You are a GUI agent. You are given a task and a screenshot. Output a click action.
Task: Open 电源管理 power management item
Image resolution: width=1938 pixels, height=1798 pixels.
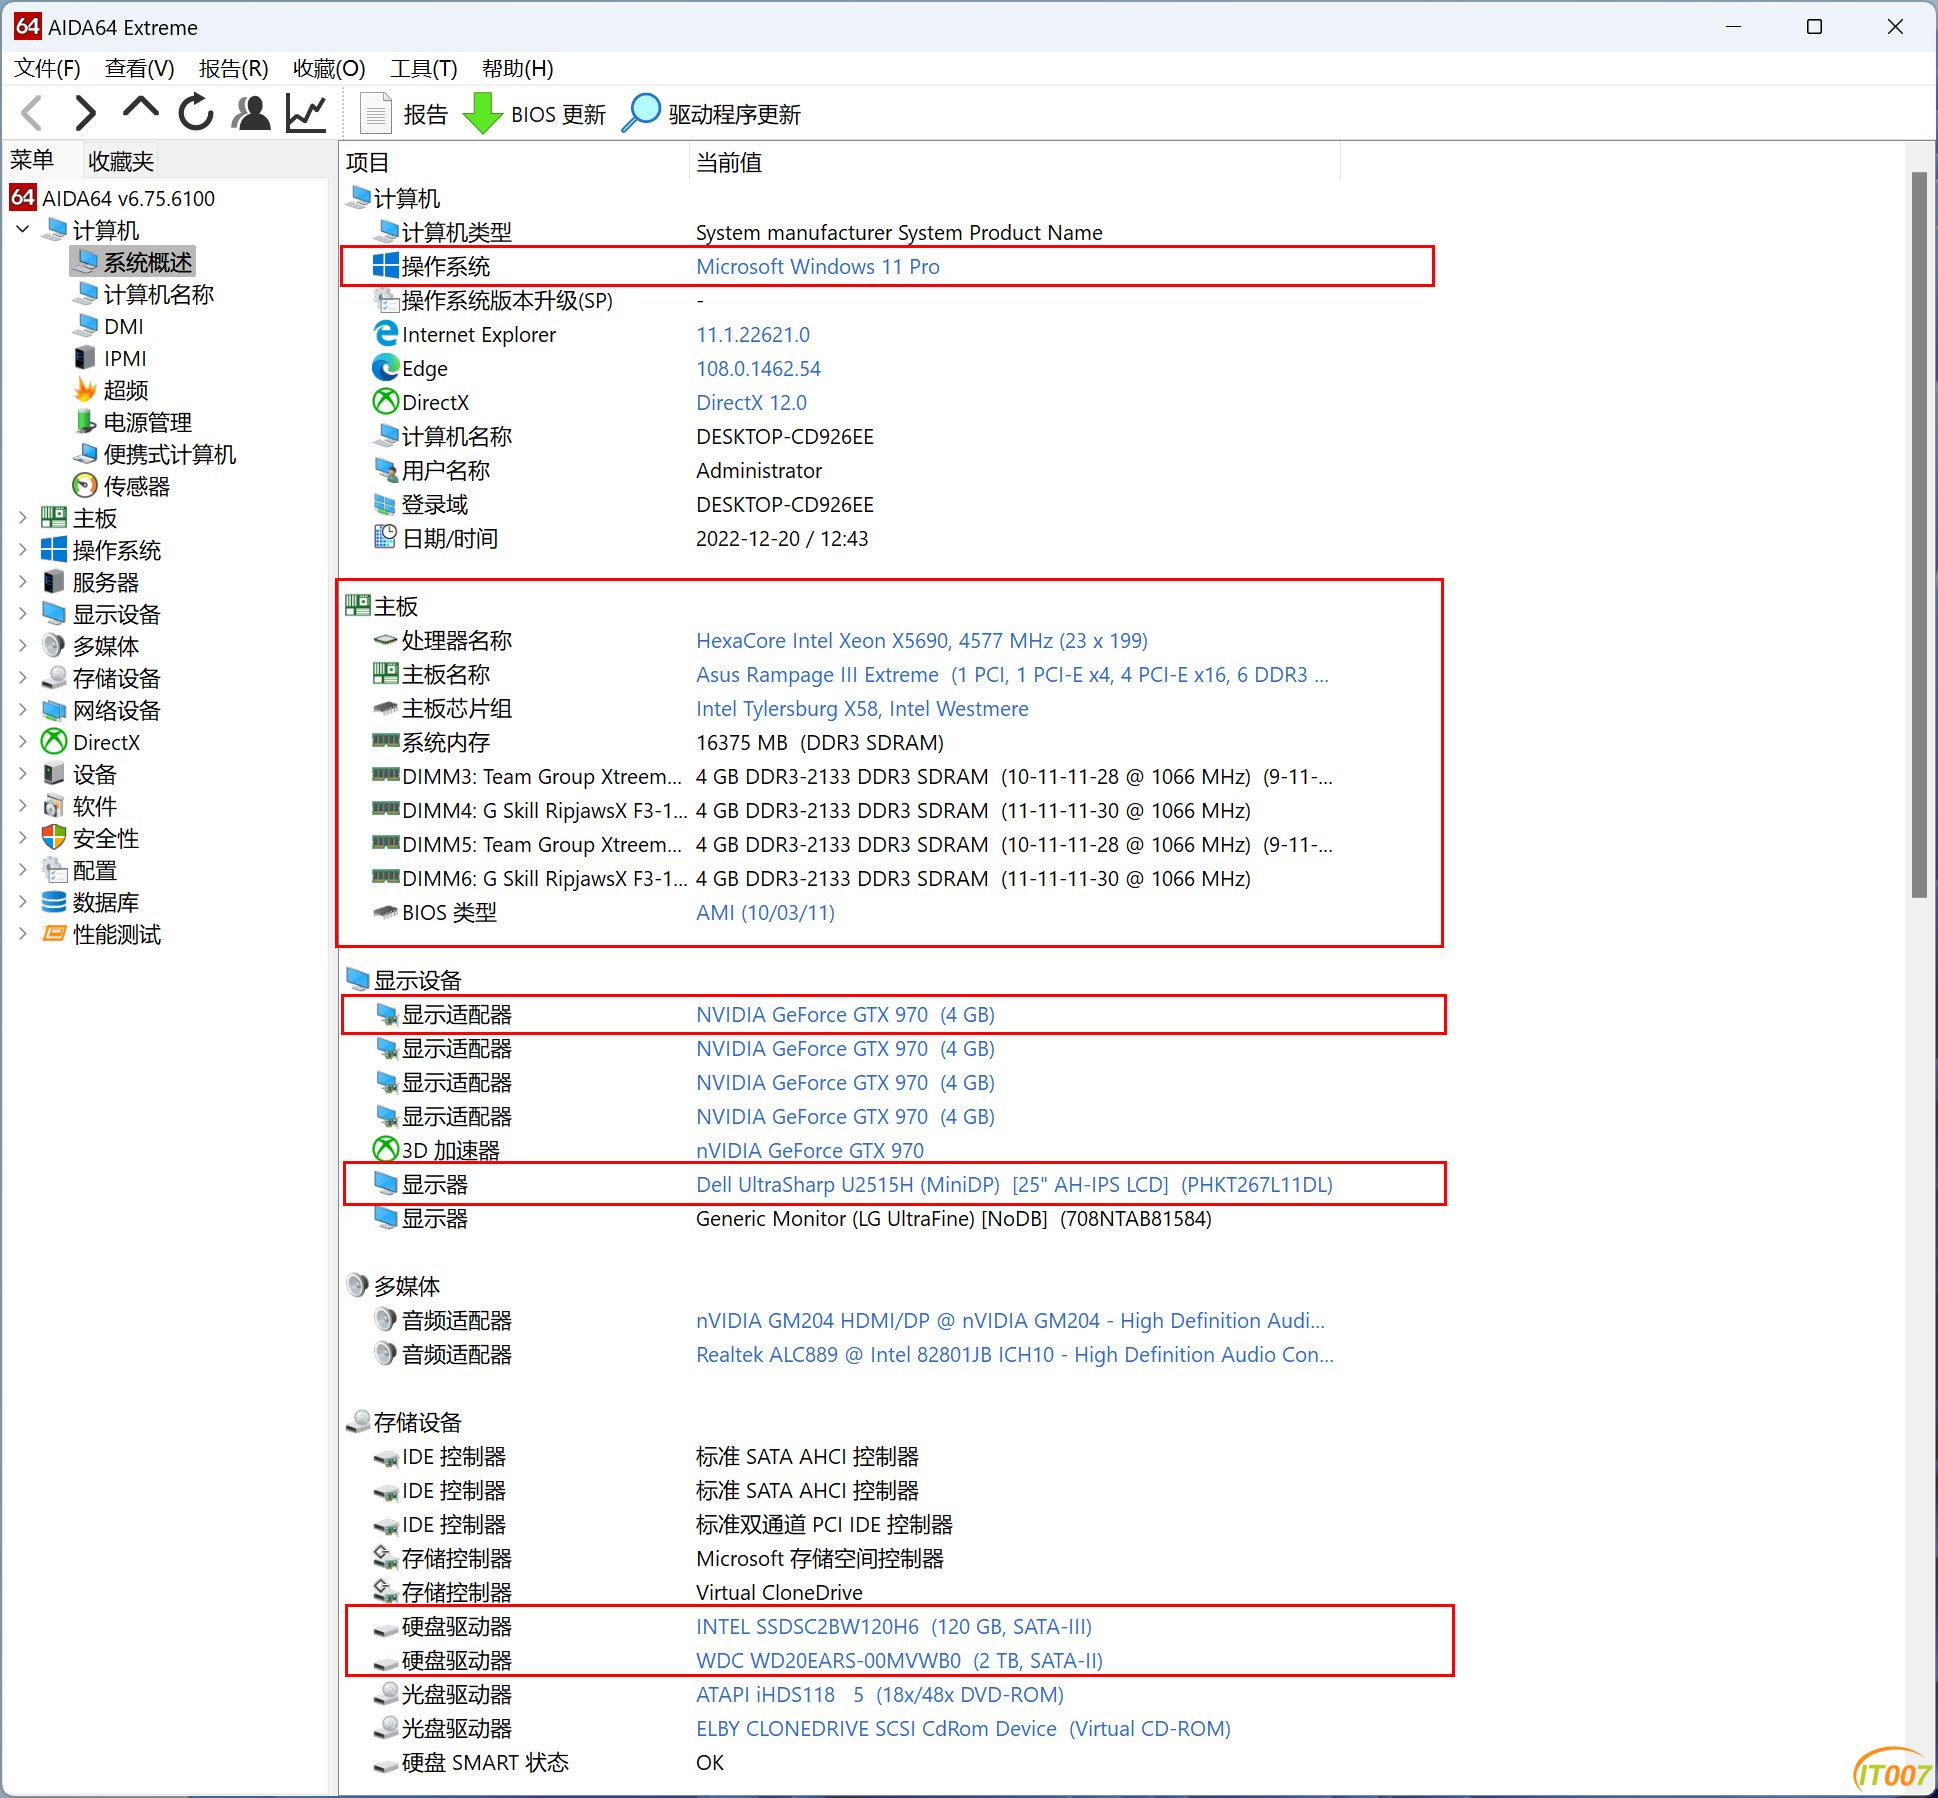(x=147, y=422)
